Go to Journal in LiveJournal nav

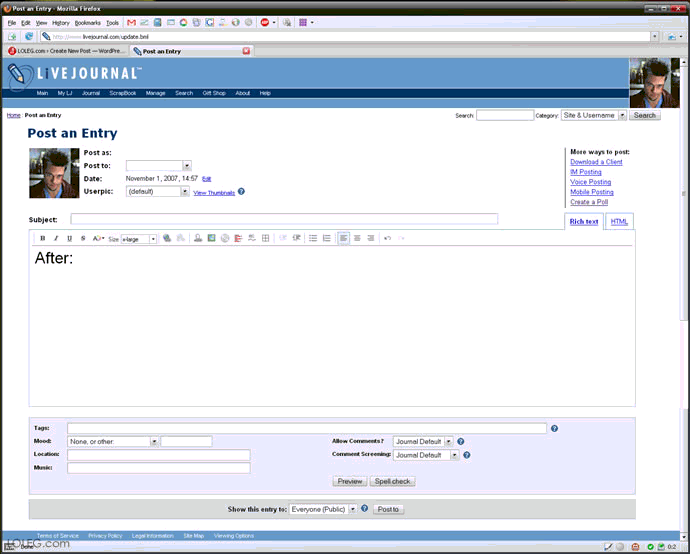click(91, 93)
